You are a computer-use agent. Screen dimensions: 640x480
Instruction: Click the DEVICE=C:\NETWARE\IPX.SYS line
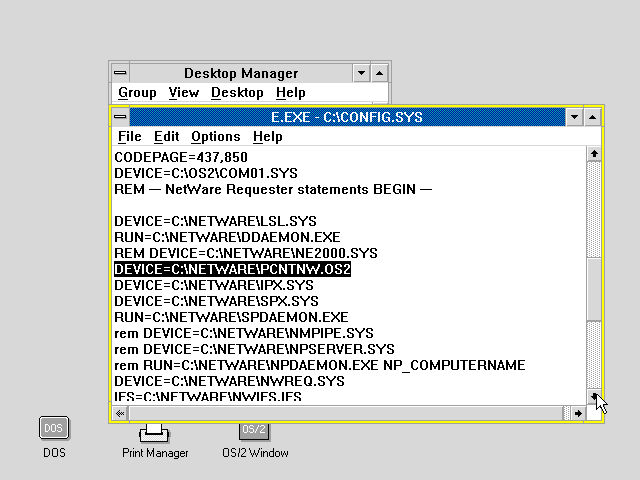point(214,285)
